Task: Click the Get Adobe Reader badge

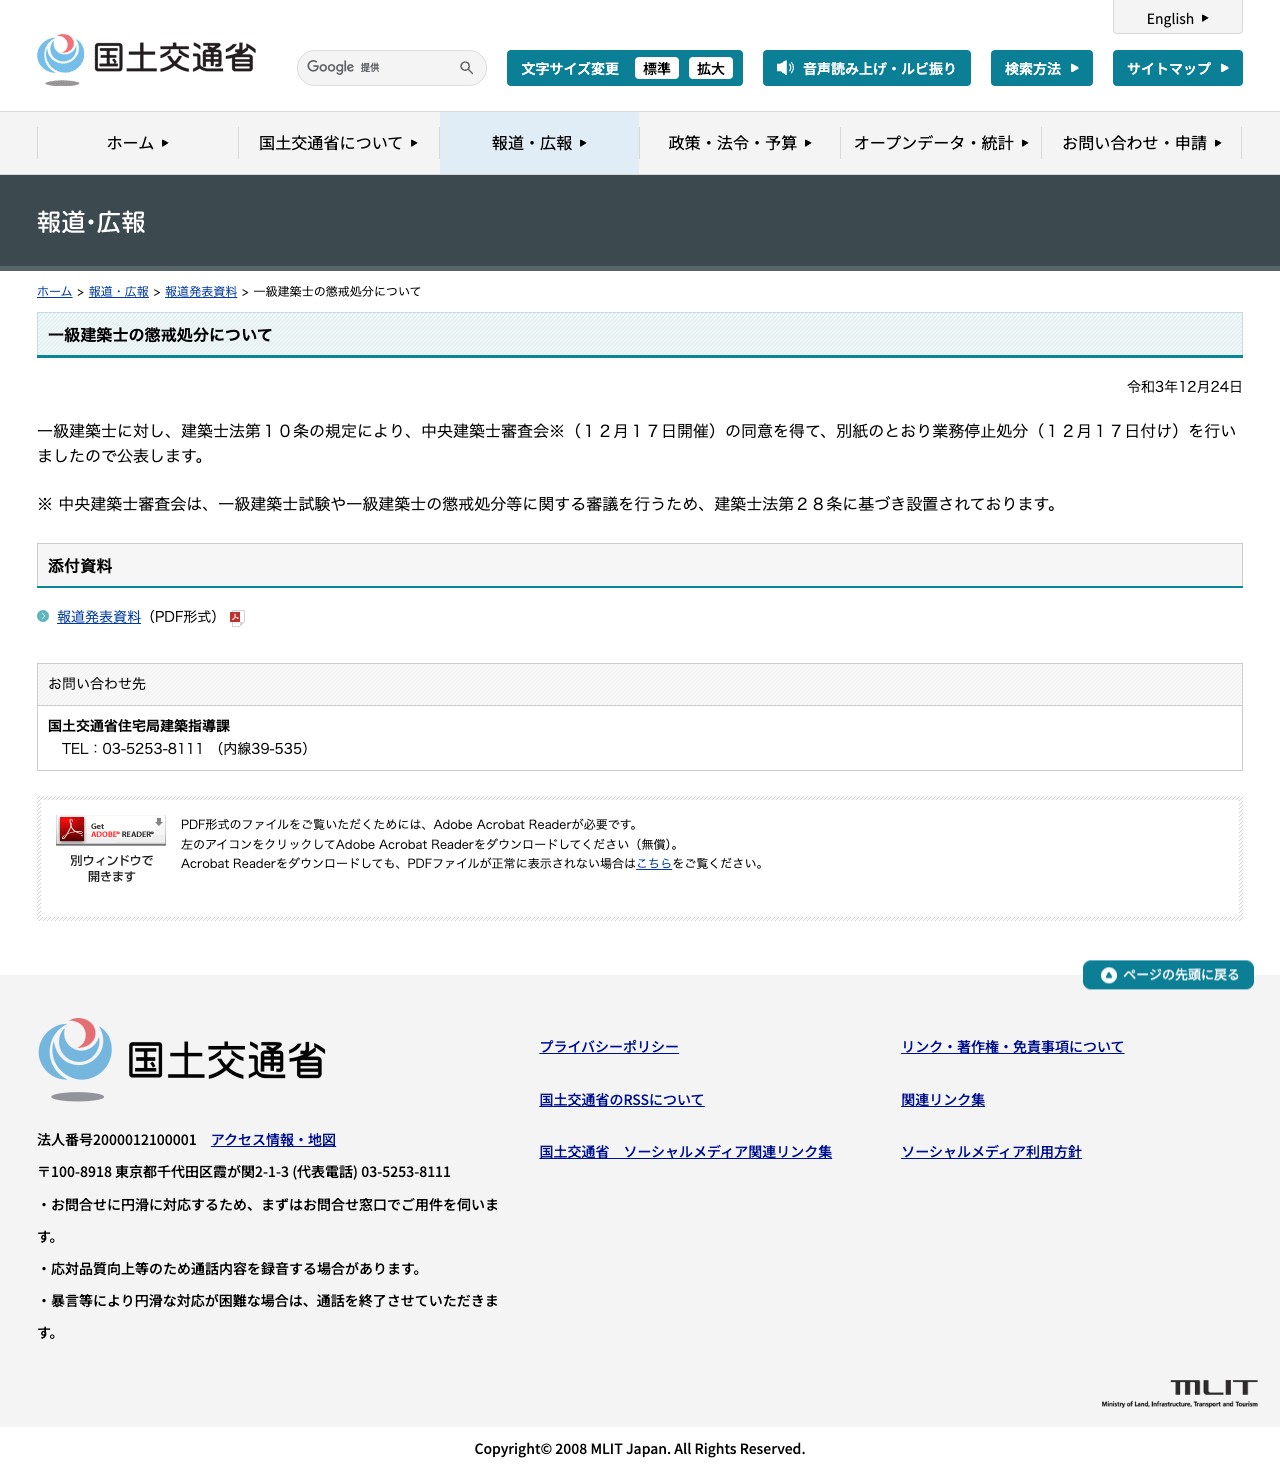Action: click(111, 830)
